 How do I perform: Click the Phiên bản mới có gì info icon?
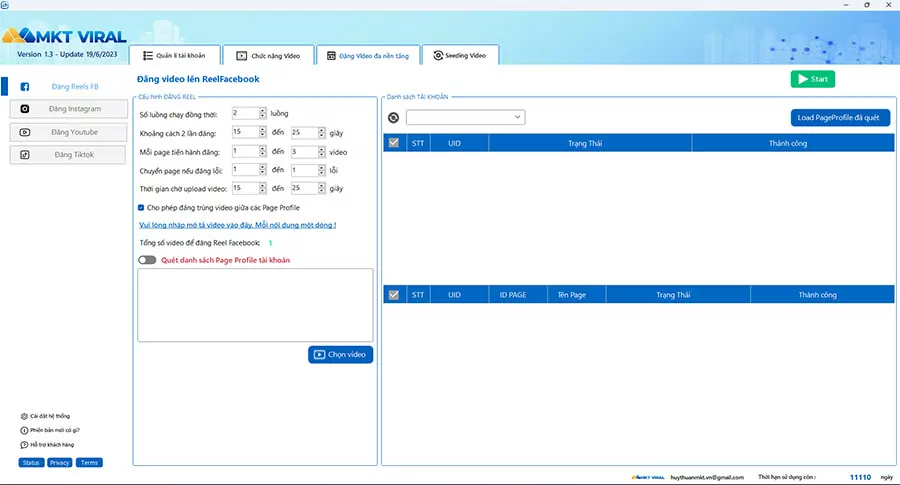click(x=24, y=430)
